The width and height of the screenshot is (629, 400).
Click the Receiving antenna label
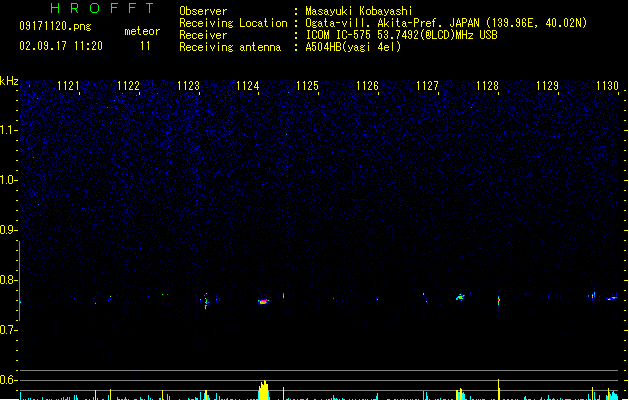click(230, 47)
